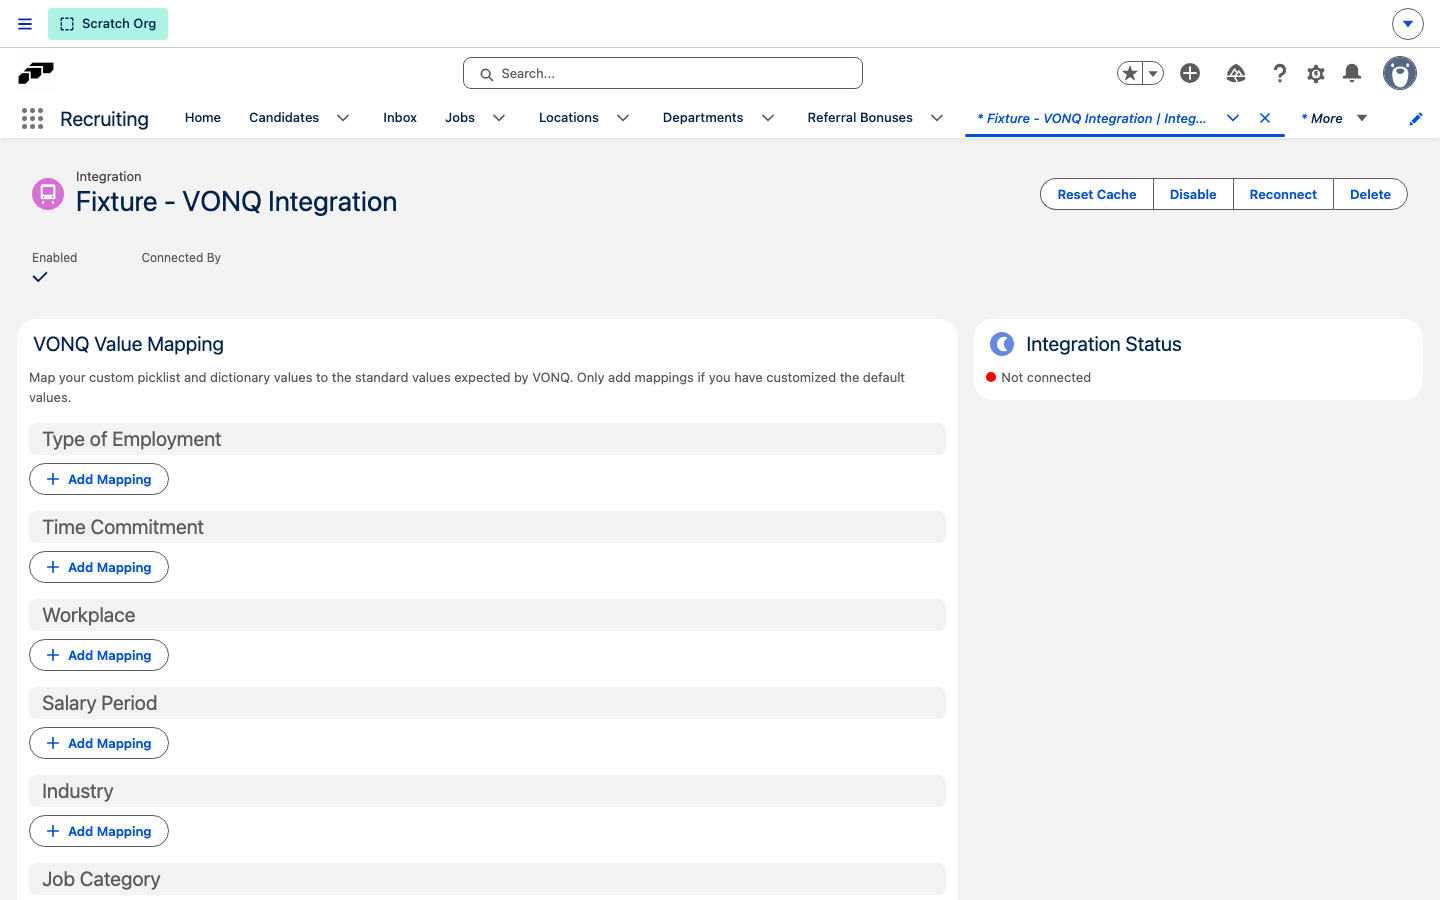Viewport: 1440px width, 900px height.
Task: Expand the Departments tab chevron
Action: (768, 118)
